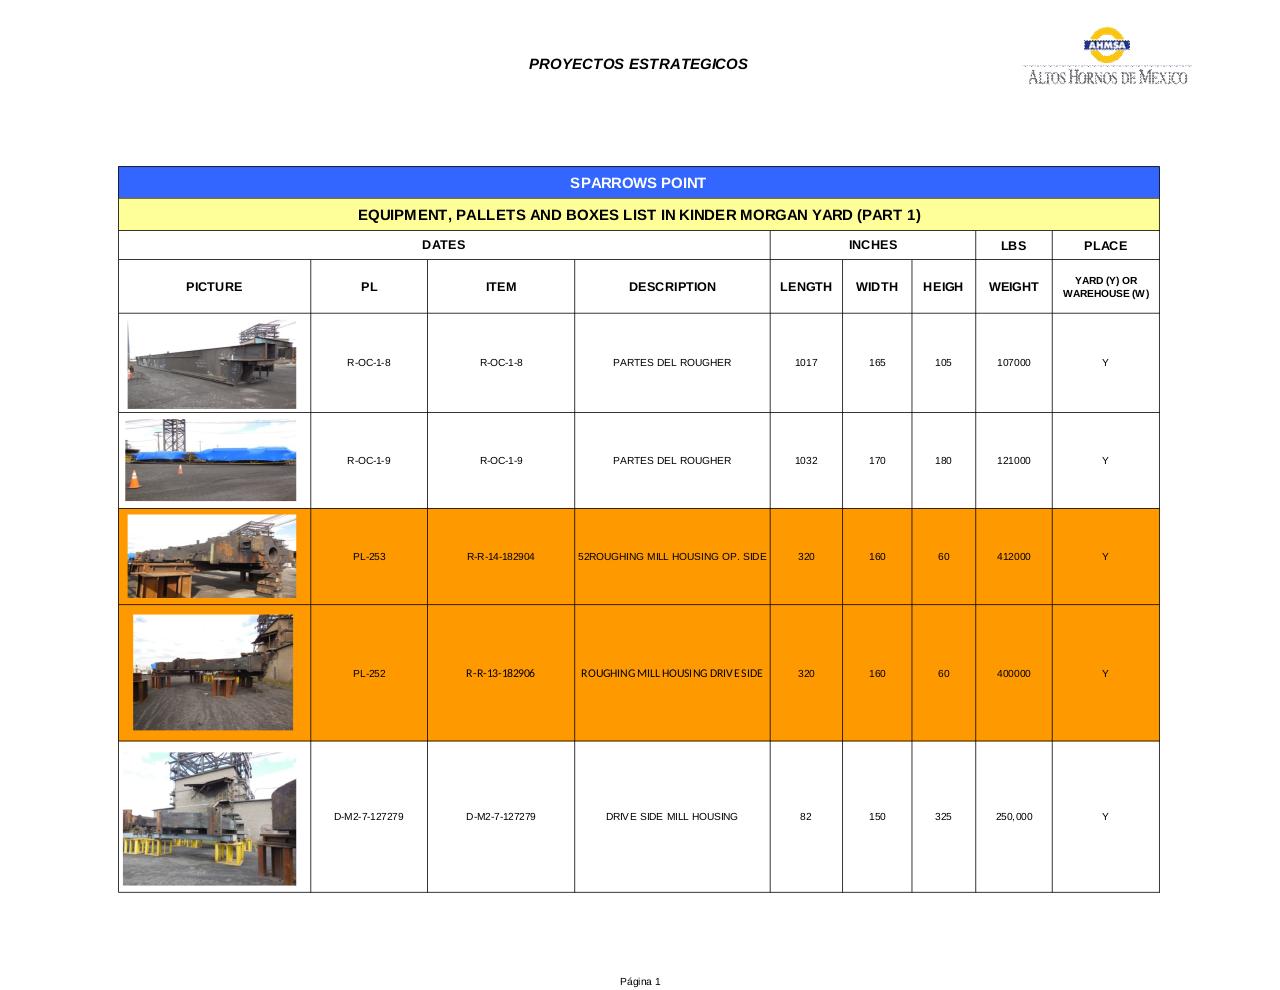Select the R-R-14-182904 item code
Screen dimensions: 1280x990
[x=500, y=556]
